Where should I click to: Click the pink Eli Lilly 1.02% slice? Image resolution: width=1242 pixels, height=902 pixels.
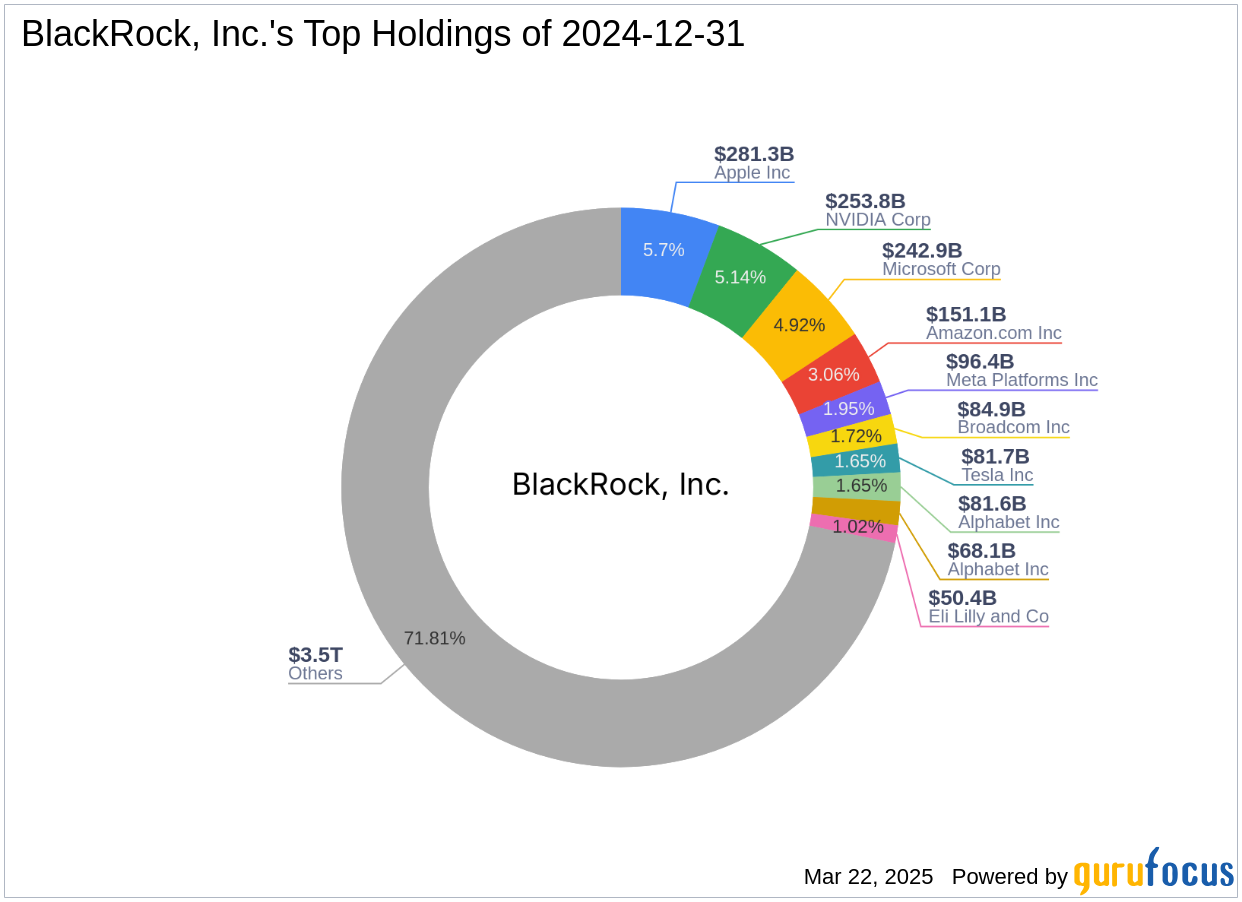tap(856, 527)
